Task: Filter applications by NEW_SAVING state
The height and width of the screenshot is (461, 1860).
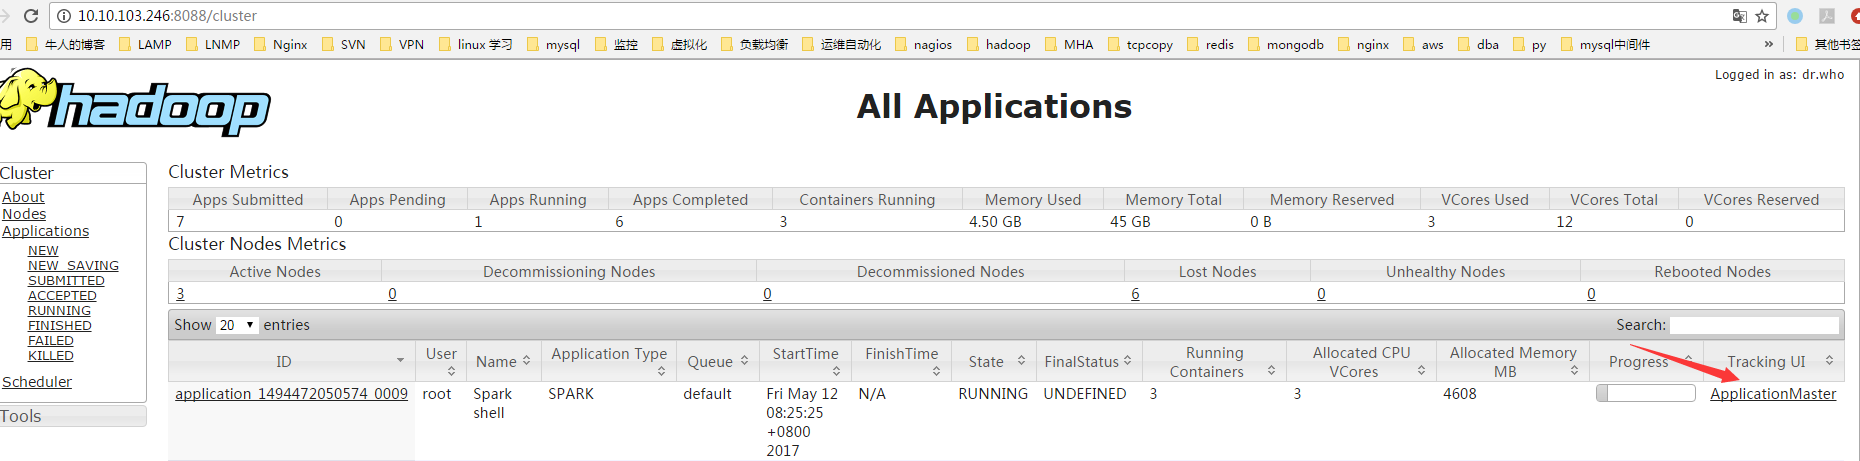Action: pos(73,265)
